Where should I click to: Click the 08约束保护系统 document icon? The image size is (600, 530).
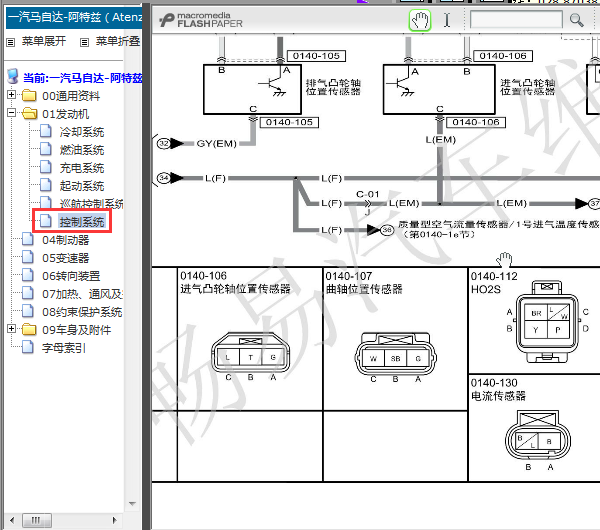coord(28,311)
